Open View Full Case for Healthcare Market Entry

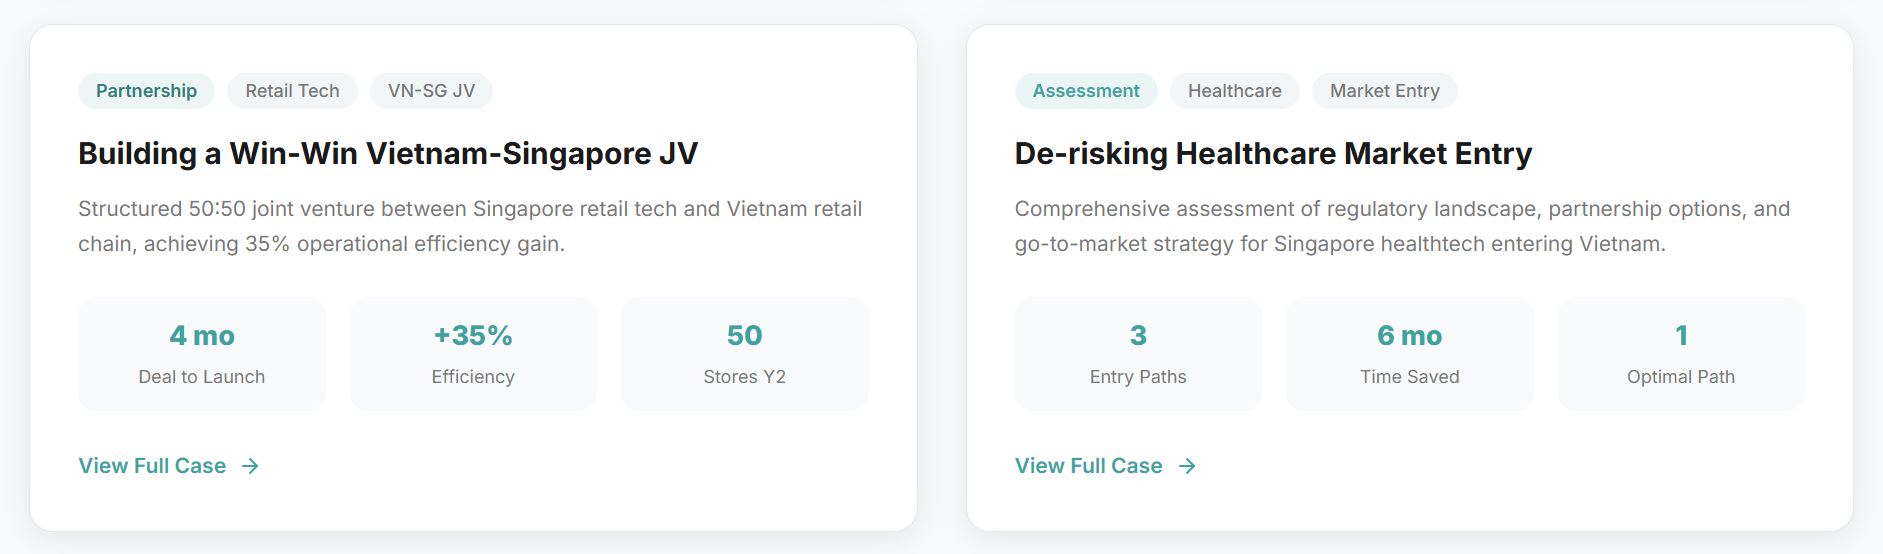1088,466
